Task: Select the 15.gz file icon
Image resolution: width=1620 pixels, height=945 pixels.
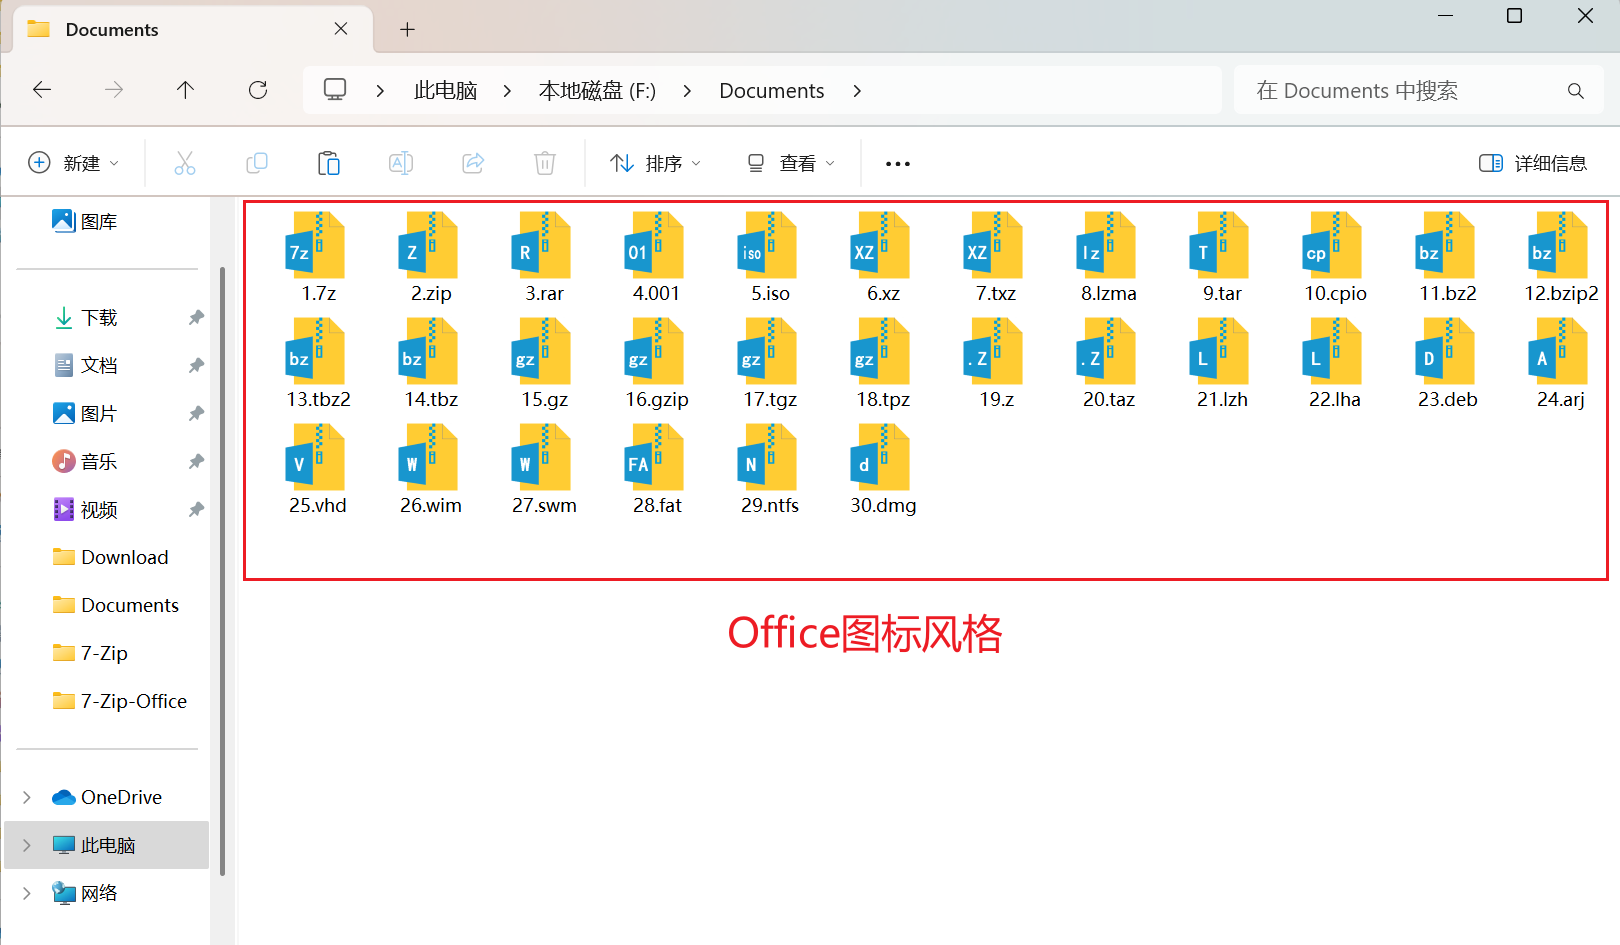Action: click(541, 351)
